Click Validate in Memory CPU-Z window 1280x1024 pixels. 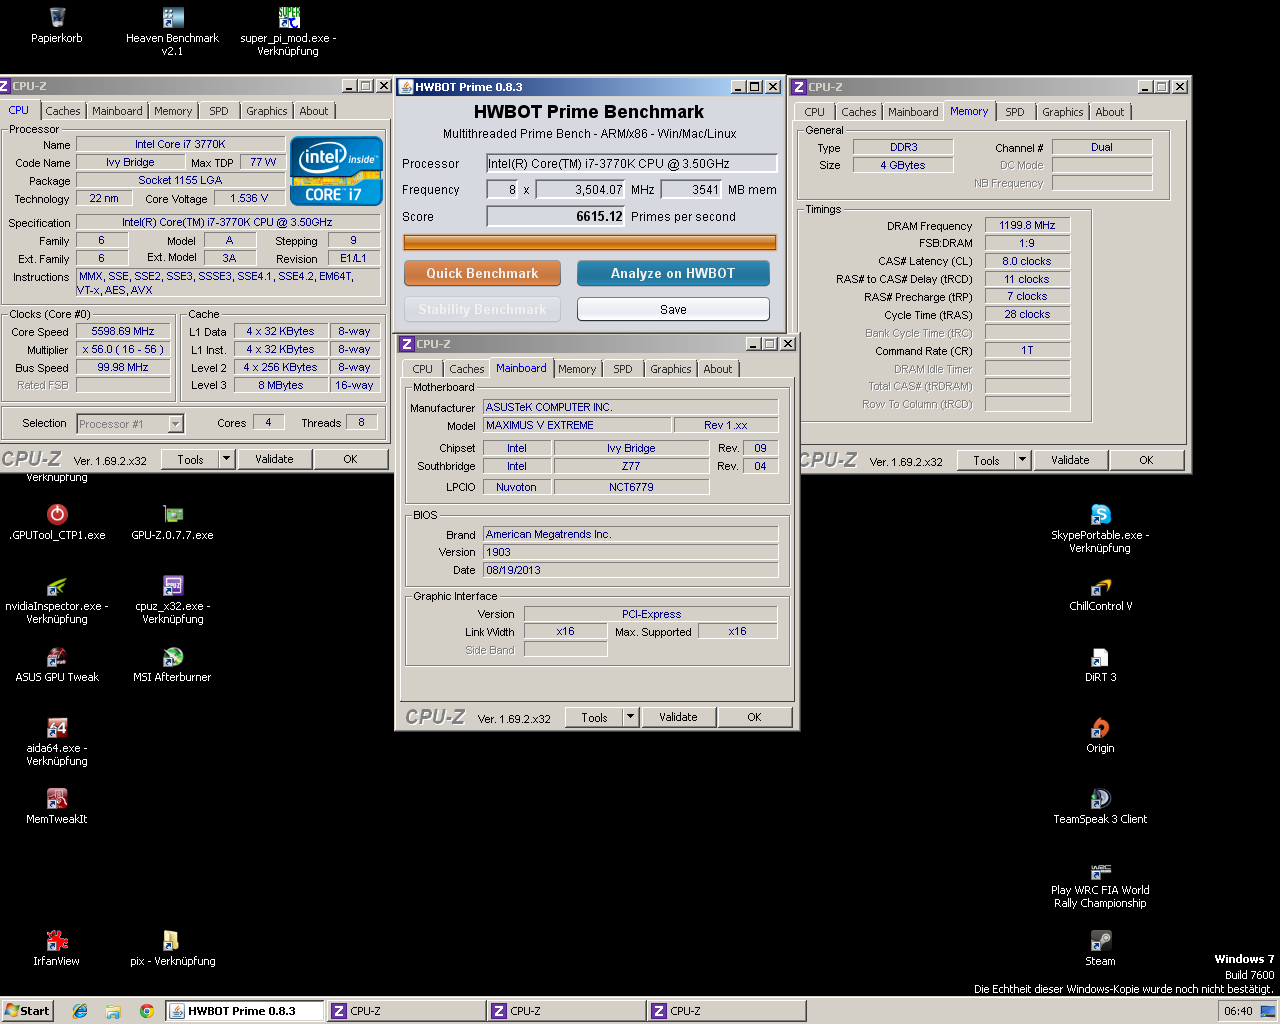click(x=1070, y=460)
